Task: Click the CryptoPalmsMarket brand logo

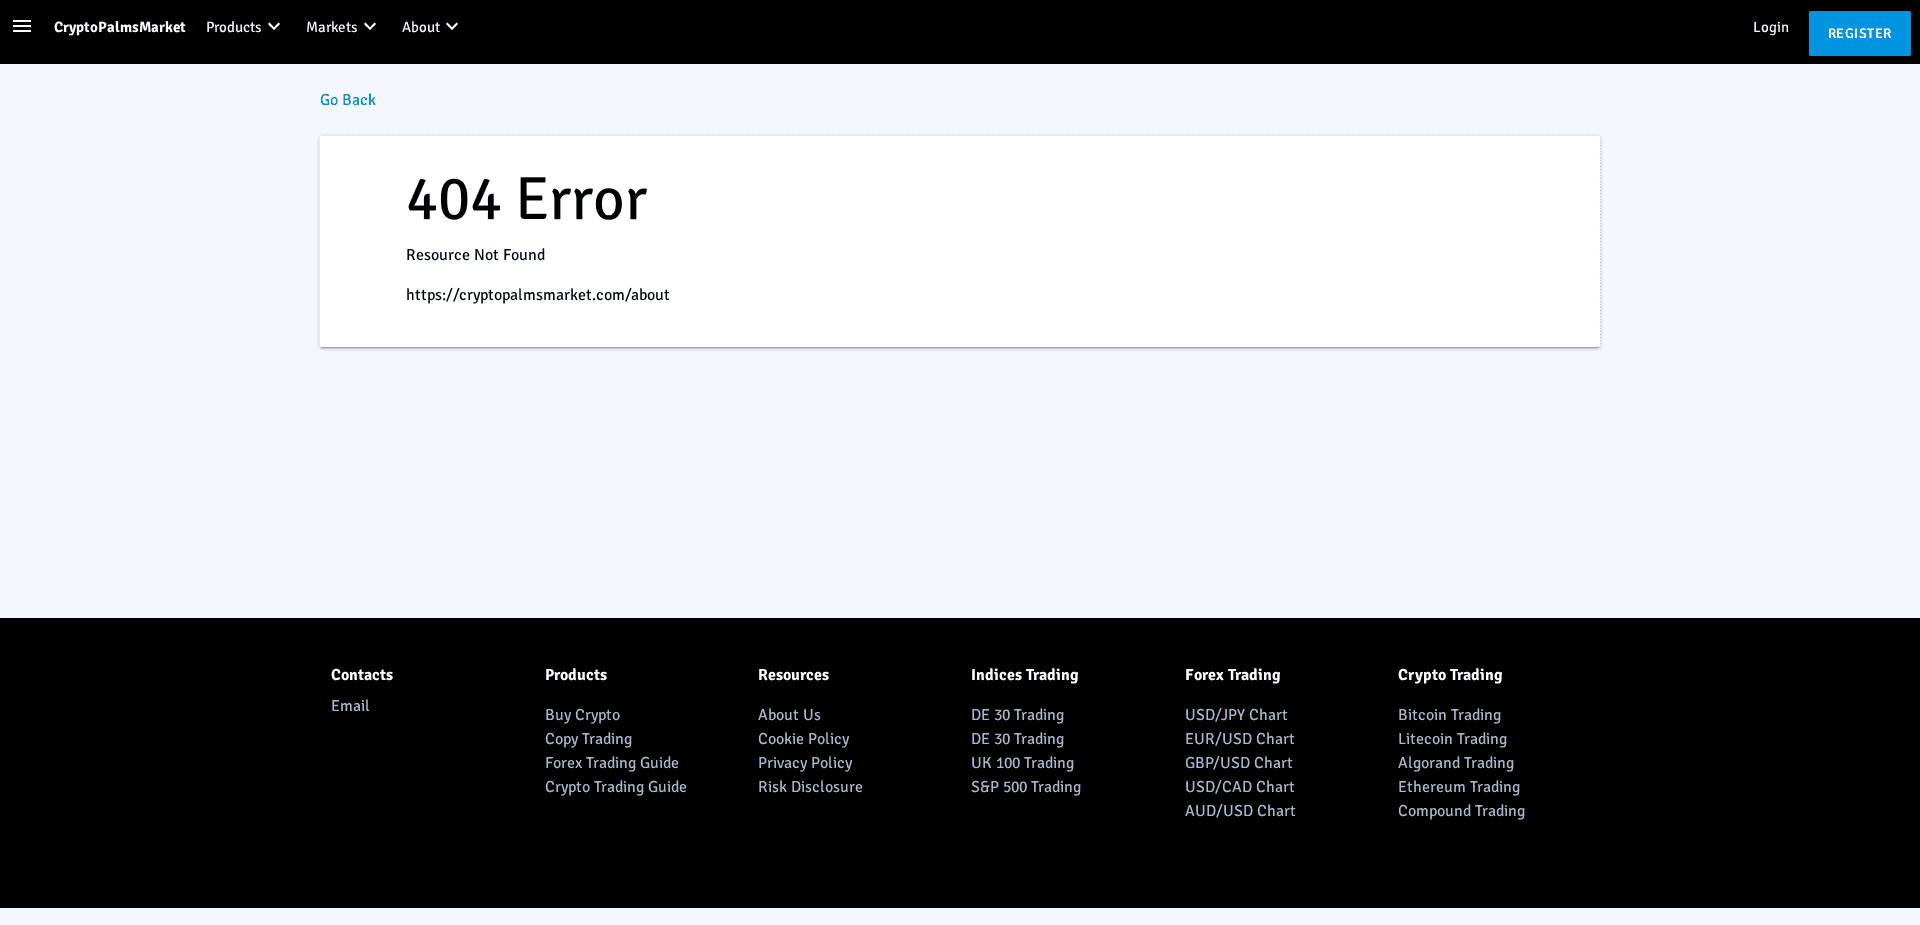Action: point(119,27)
